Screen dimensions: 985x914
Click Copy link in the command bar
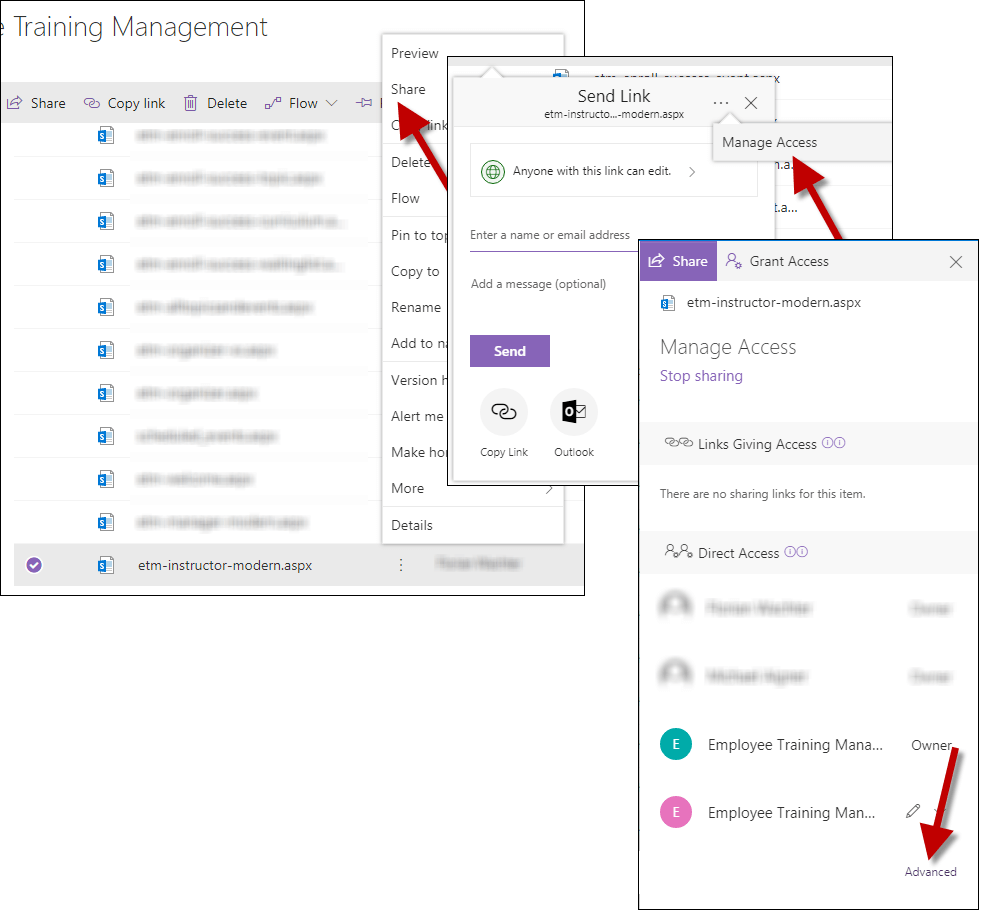coord(124,103)
